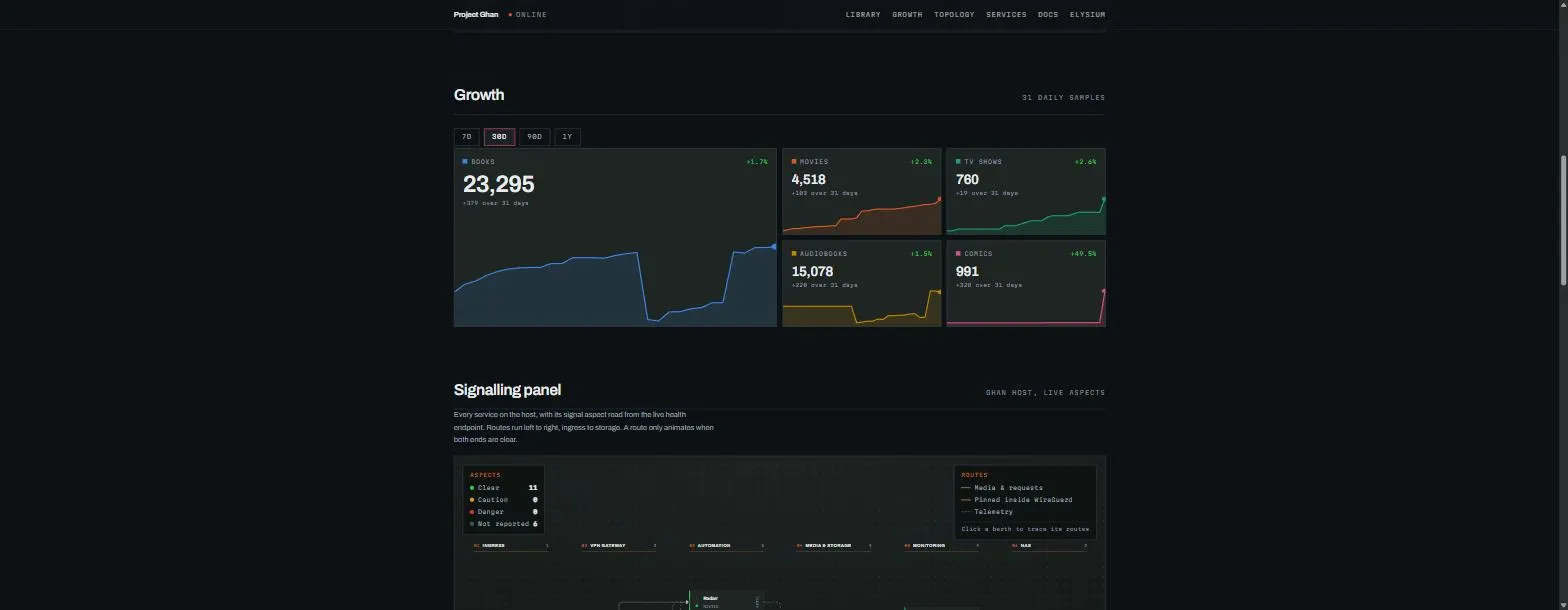
Task: Click the Monitoring column header
Action: point(942,546)
